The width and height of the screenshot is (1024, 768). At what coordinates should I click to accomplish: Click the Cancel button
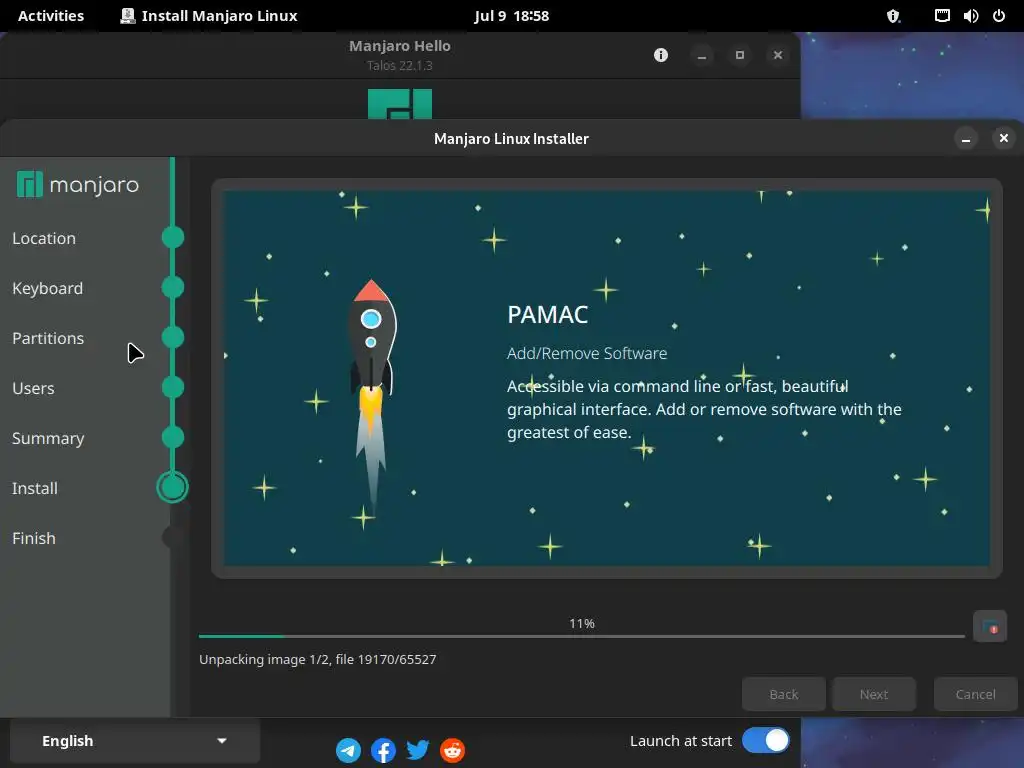click(x=976, y=694)
